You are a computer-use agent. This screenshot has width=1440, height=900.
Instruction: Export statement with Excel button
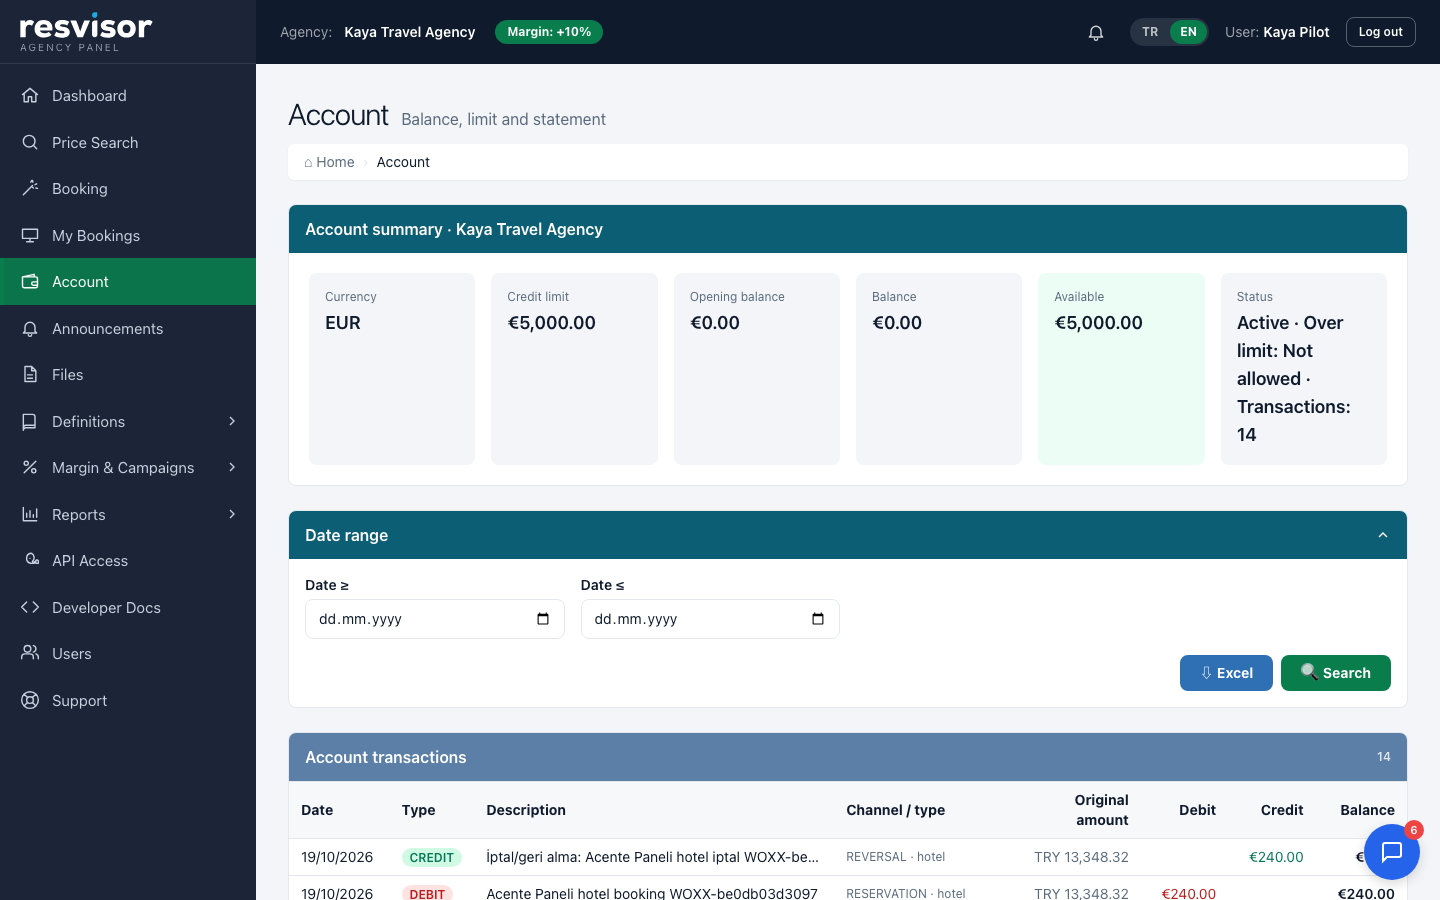(x=1226, y=673)
